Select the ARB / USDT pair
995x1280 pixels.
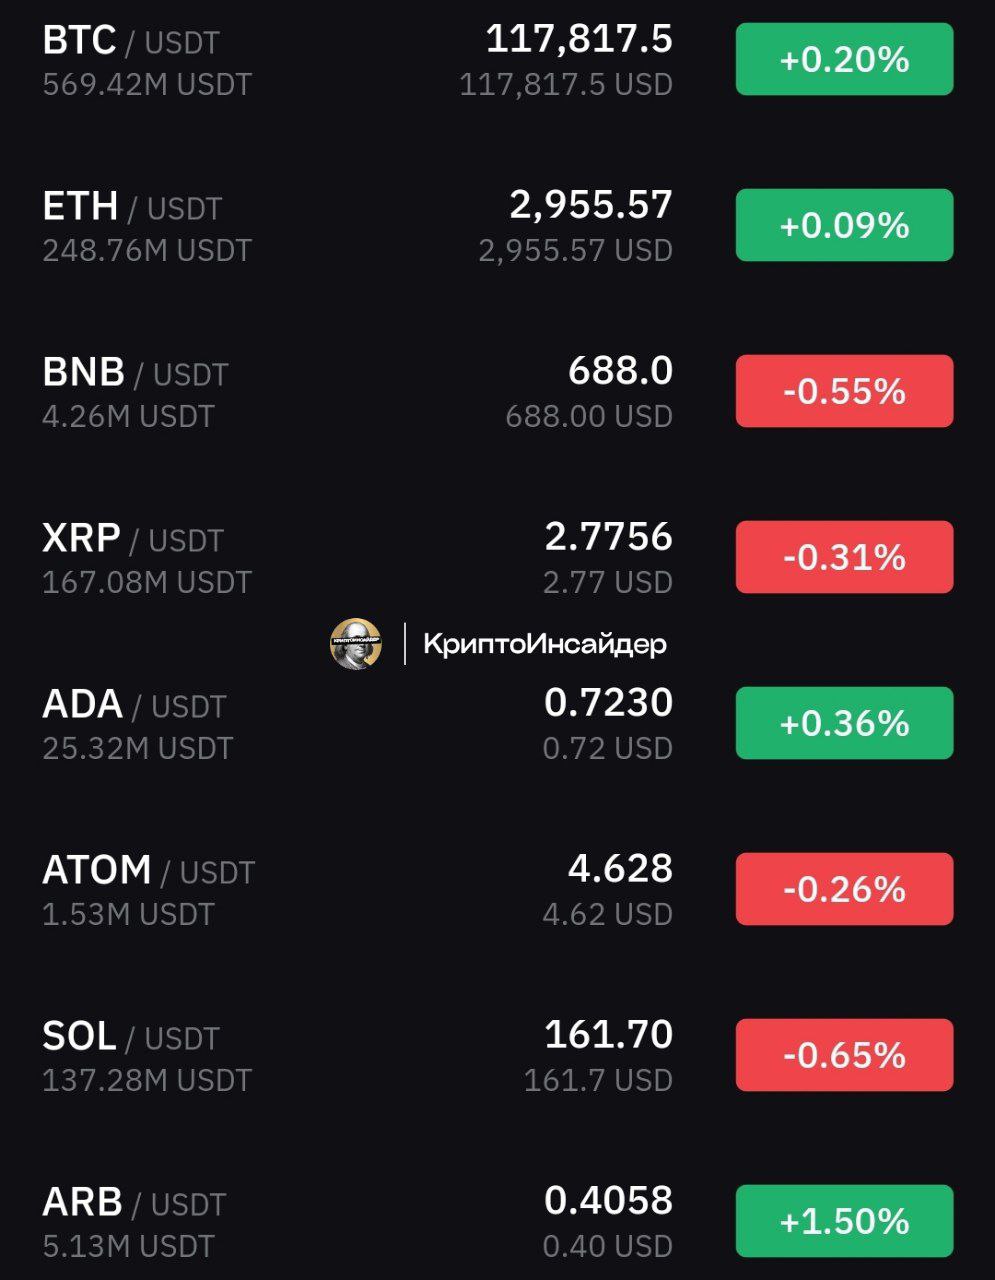coord(497,1222)
